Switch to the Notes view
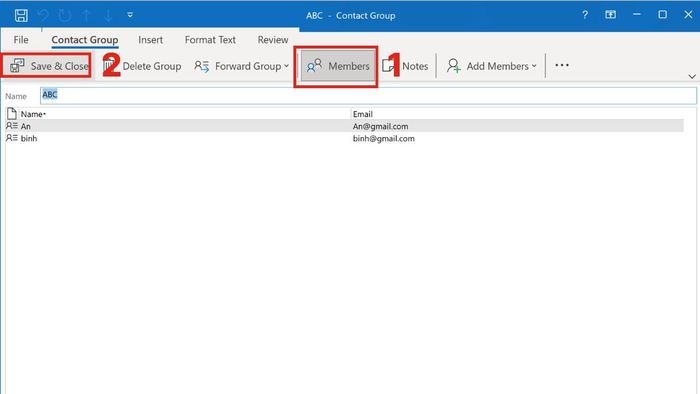 [x=405, y=66]
